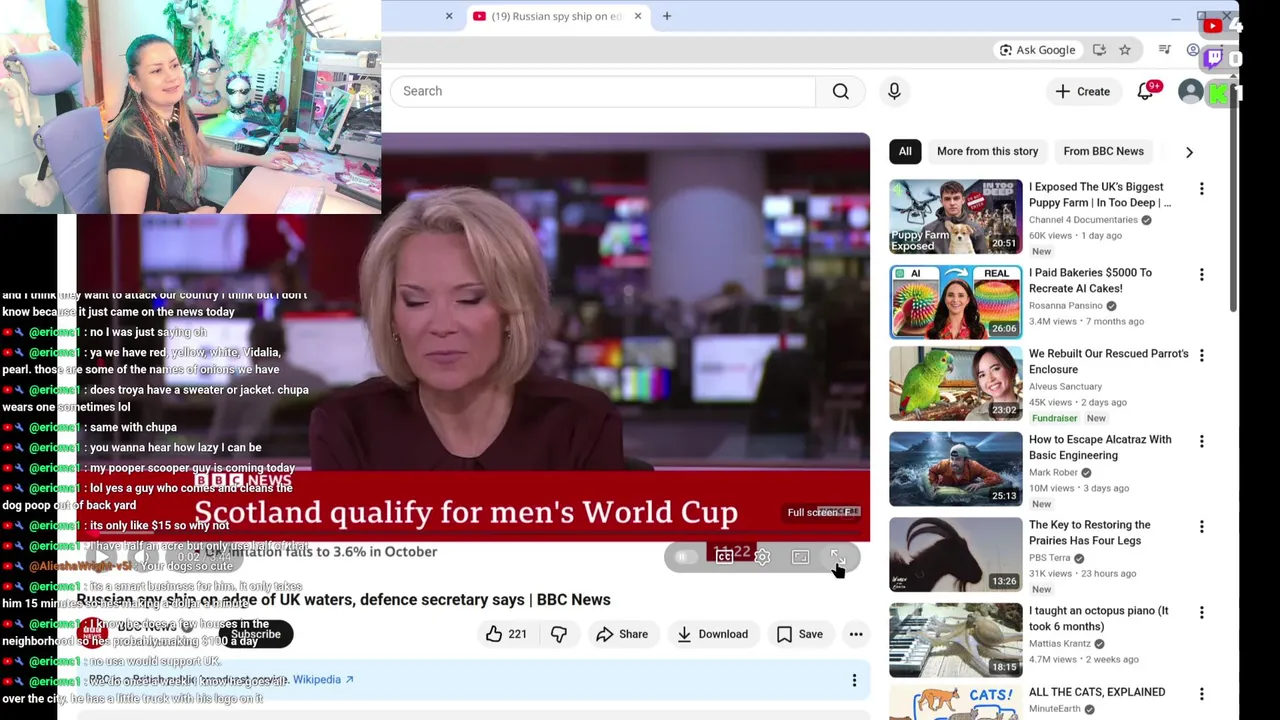Open title 'I Paid Bakeries $5000 To Recreate AI Cakes!'
The width and height of the screenshot is (1280, 720).
1090,281
